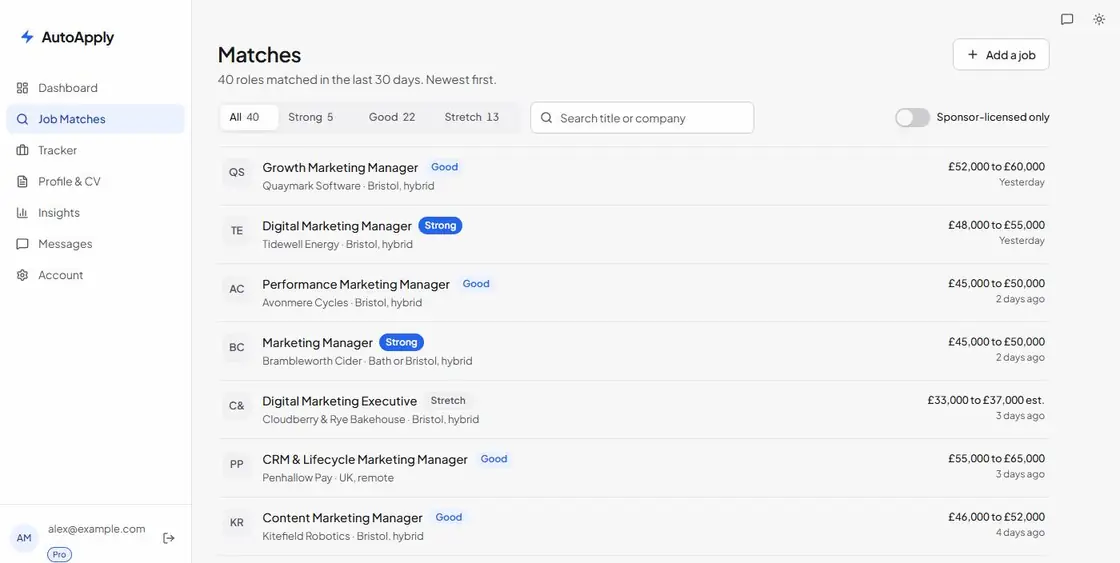Click the BC company avatar
1120x563 pixels.
coord(236,347)
